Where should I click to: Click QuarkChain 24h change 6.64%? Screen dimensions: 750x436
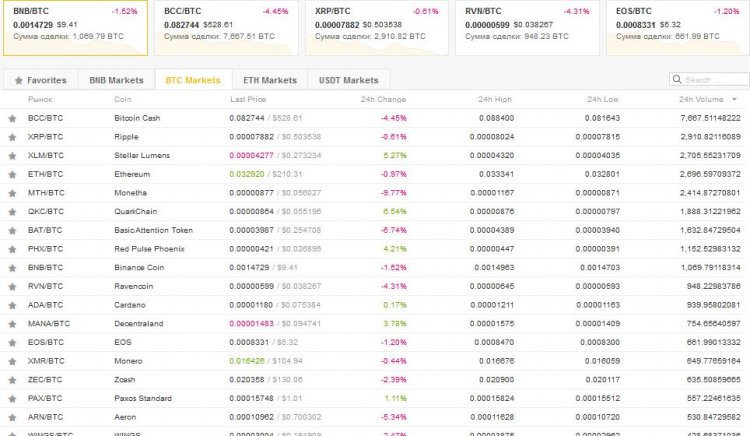tap(395, 211)
